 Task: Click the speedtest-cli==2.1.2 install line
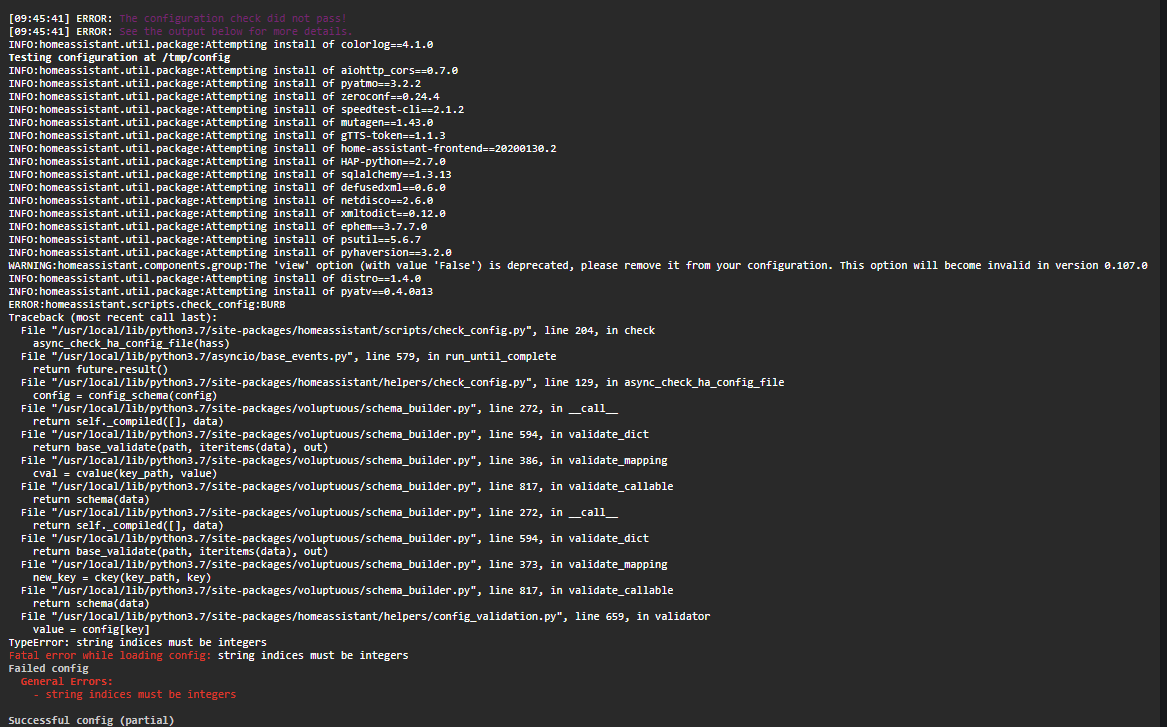click(236, 109)
